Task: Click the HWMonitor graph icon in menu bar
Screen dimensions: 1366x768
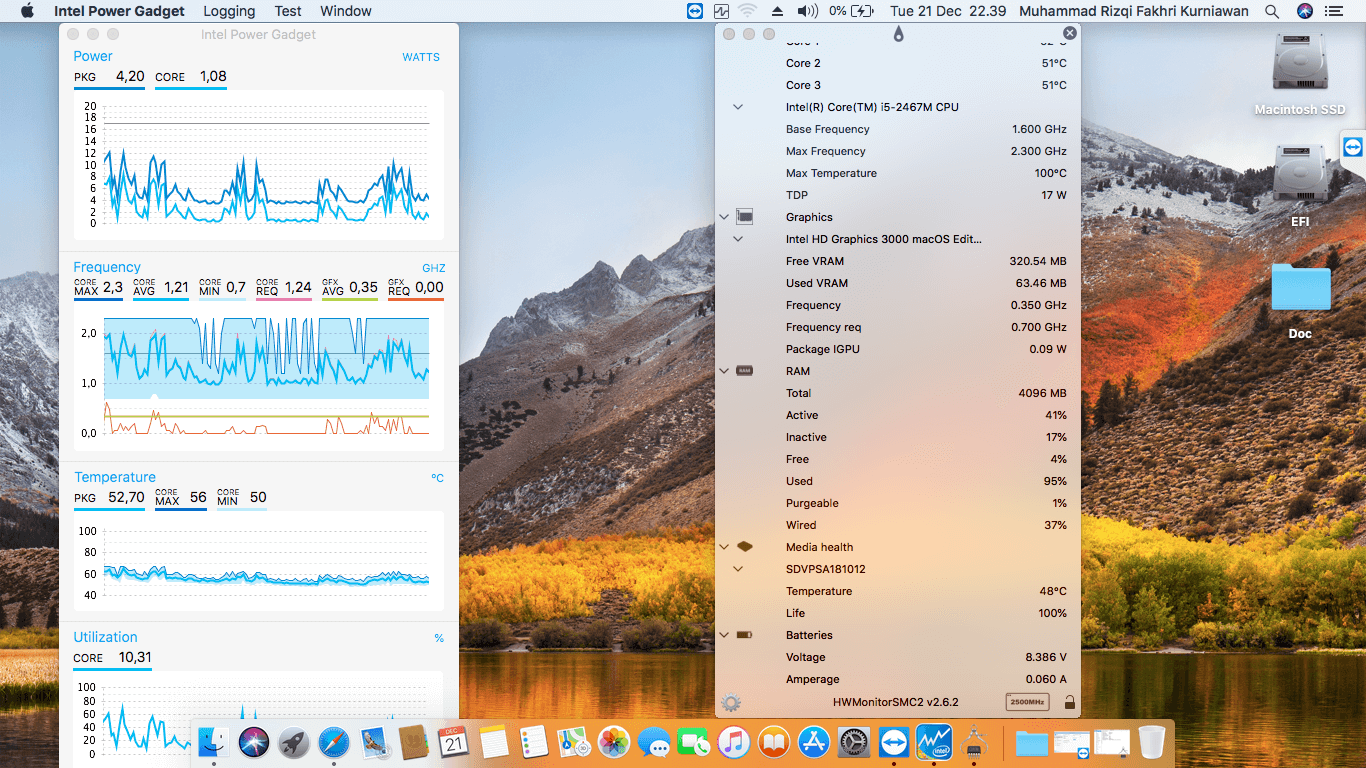Action: coord(722,11)
